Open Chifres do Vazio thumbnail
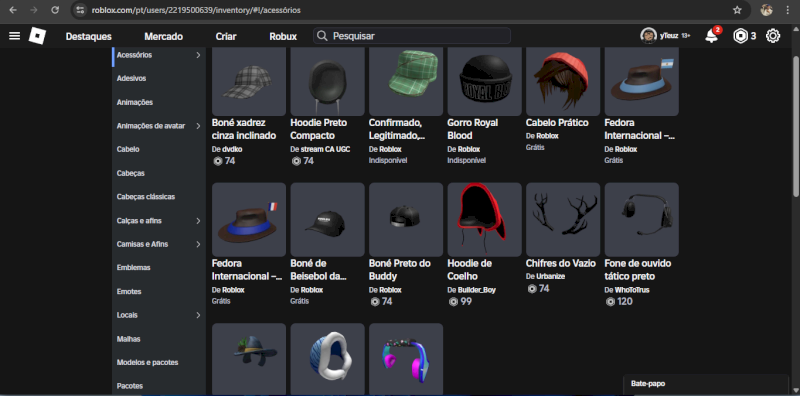The width and height of the screenshot is (800, 396). coord(563,219)
